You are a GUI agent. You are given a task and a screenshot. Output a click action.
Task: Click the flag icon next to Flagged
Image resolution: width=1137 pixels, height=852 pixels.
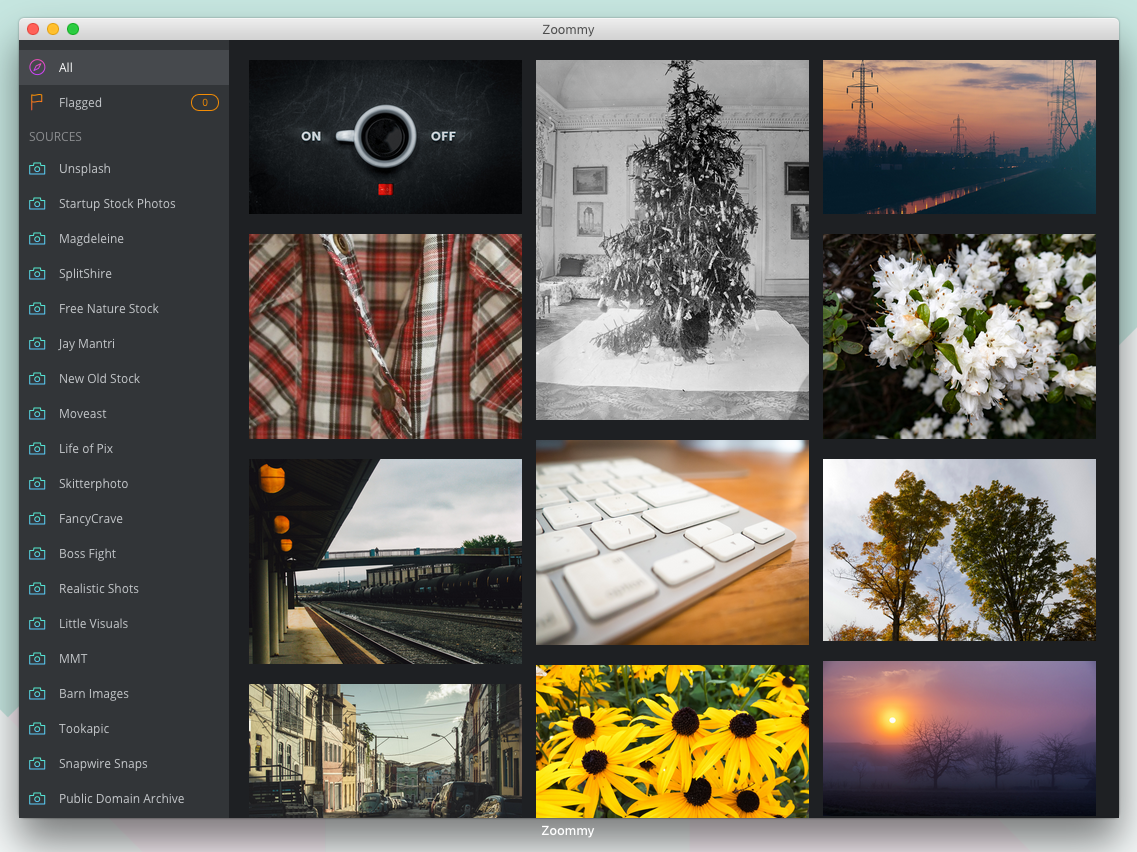pyautogui.click(x=37, y=102)
